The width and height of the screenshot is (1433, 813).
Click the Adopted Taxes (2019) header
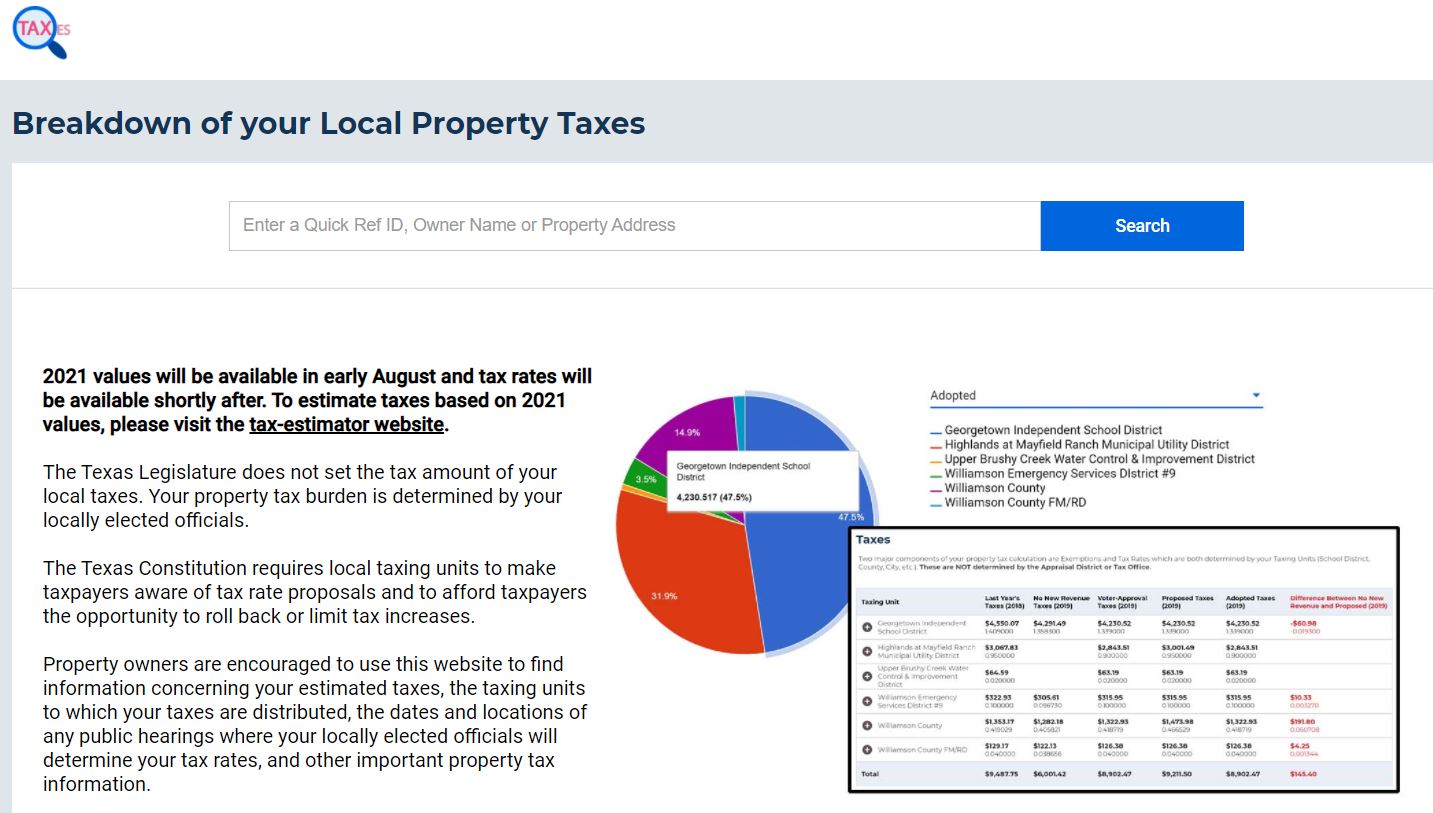[x=1251, y=602]
